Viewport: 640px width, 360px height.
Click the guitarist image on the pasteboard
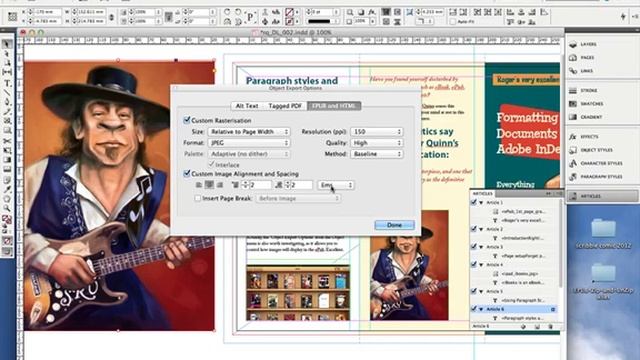[118, 196]
